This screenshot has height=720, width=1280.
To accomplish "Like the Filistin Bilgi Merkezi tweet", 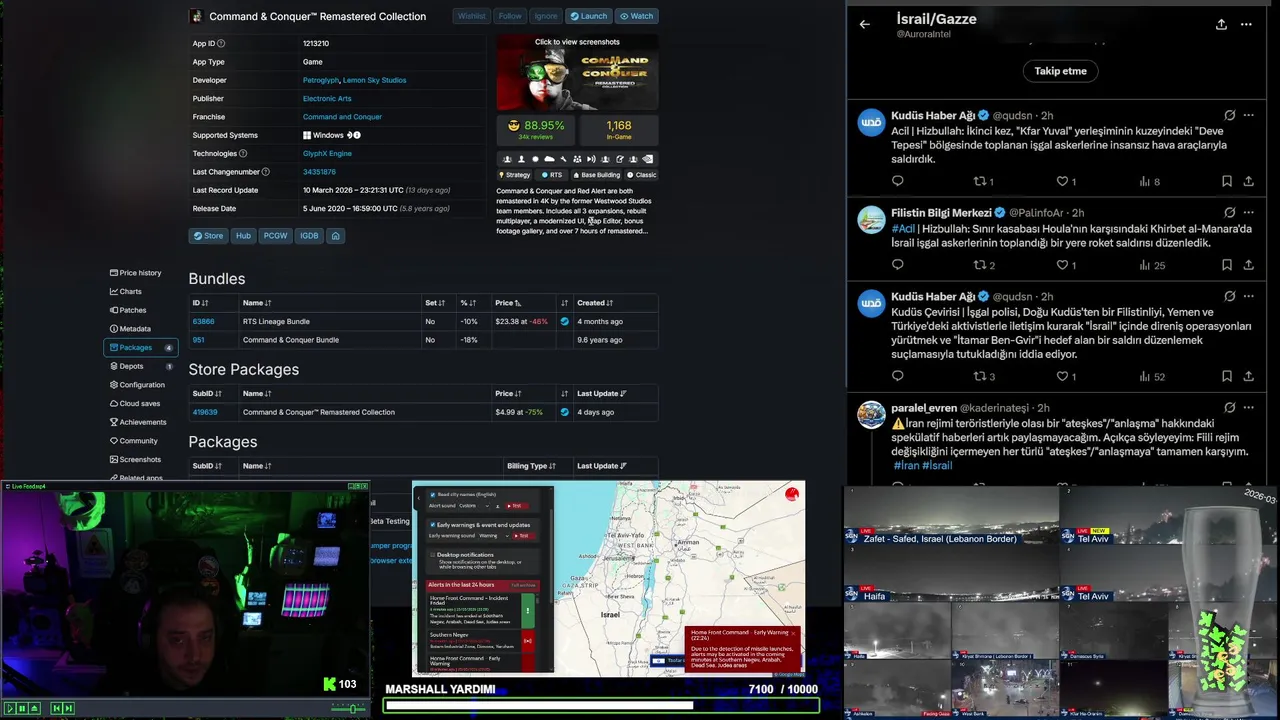I will (1066, 265).
